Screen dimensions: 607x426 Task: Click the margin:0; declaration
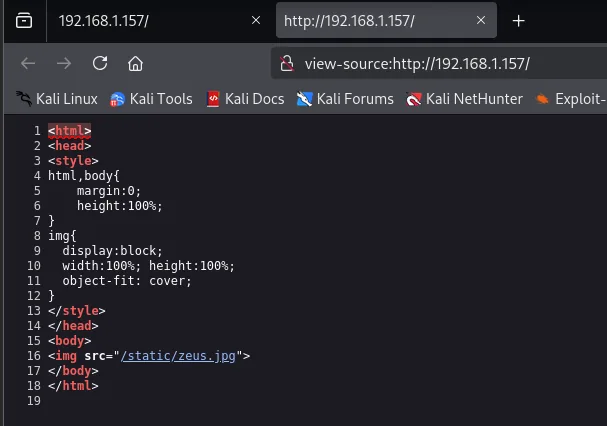109,191
